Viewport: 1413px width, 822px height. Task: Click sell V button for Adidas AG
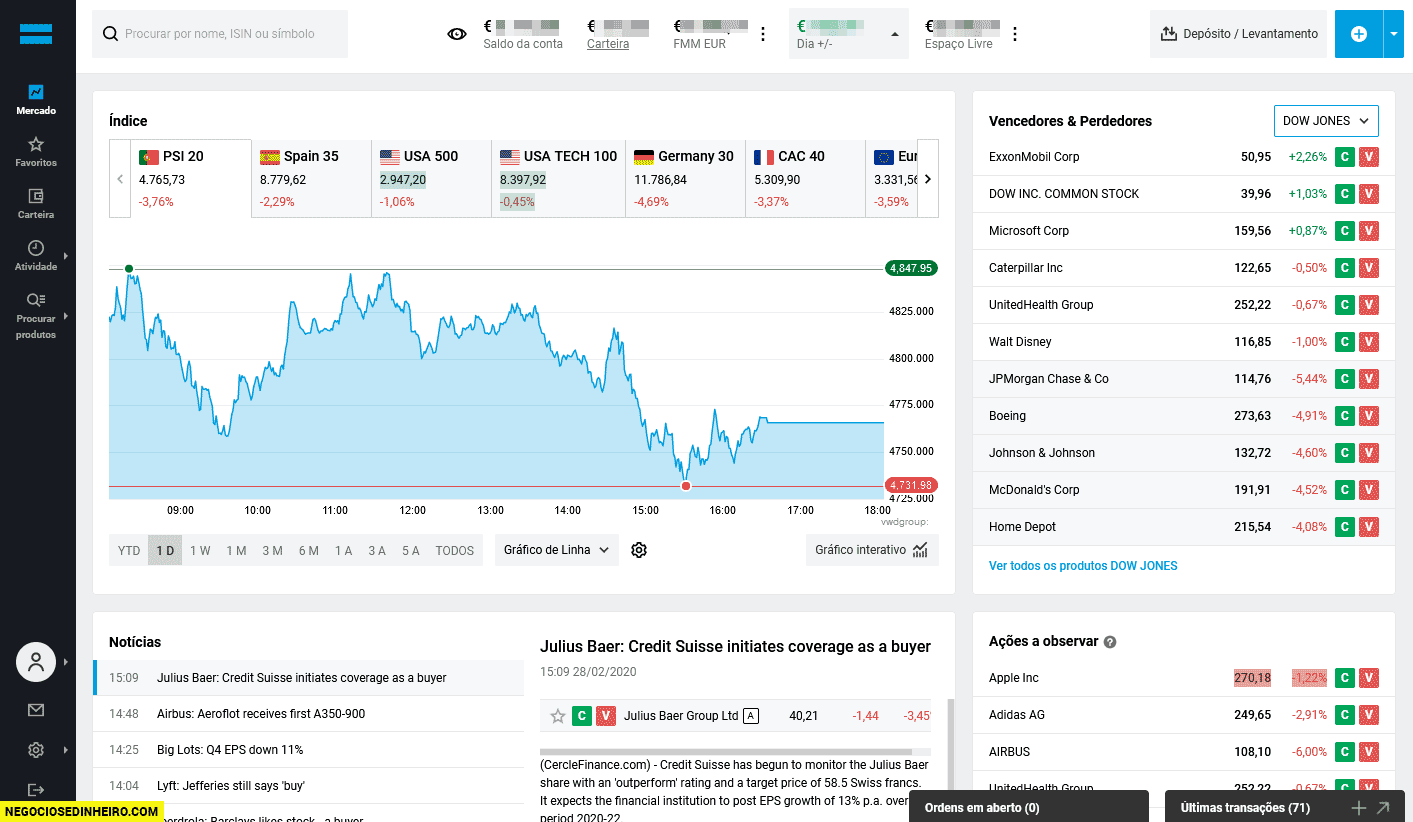click(1369, 715)
